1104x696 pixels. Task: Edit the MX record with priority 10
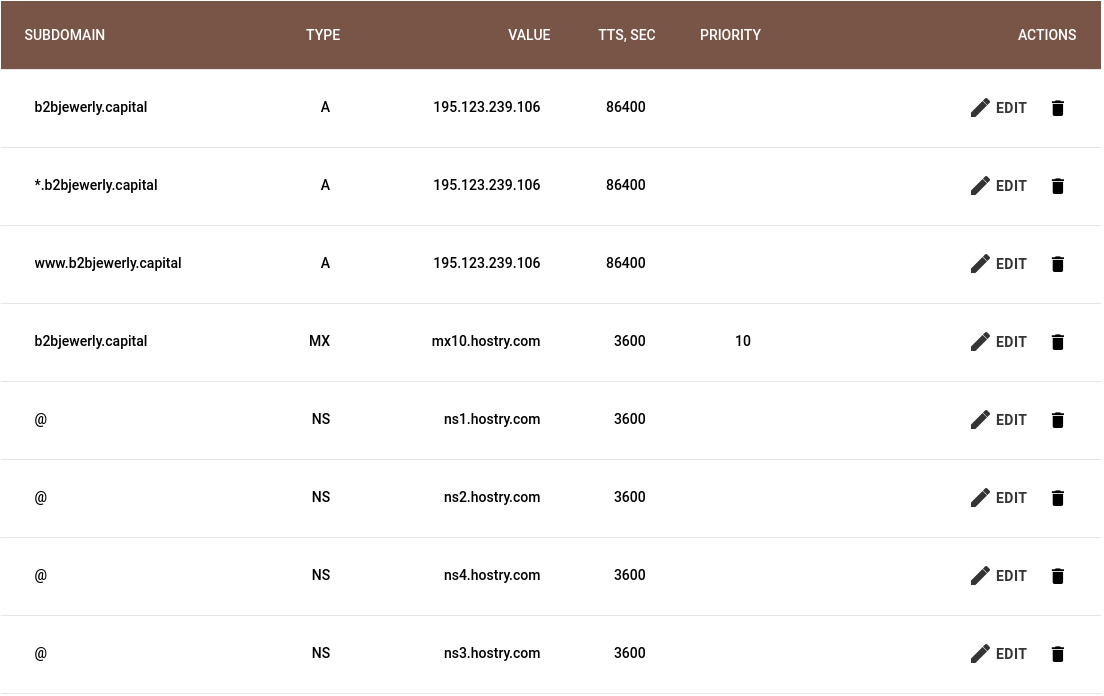(x=999, y=342)
